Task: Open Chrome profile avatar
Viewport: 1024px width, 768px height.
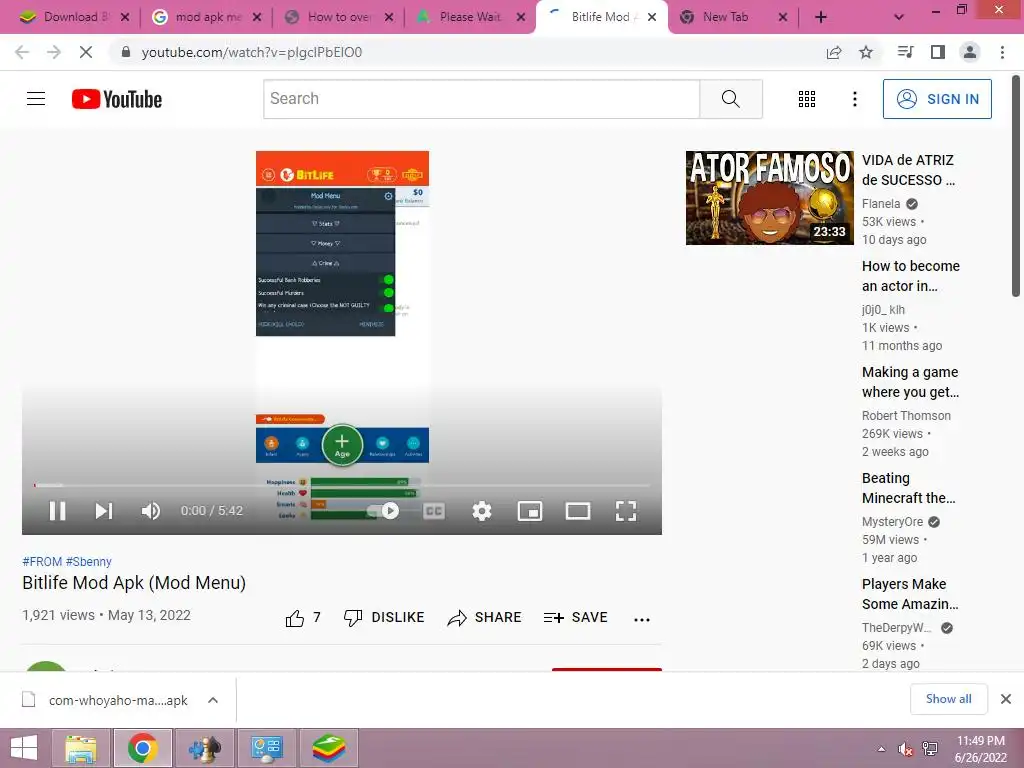Action: 970,52
